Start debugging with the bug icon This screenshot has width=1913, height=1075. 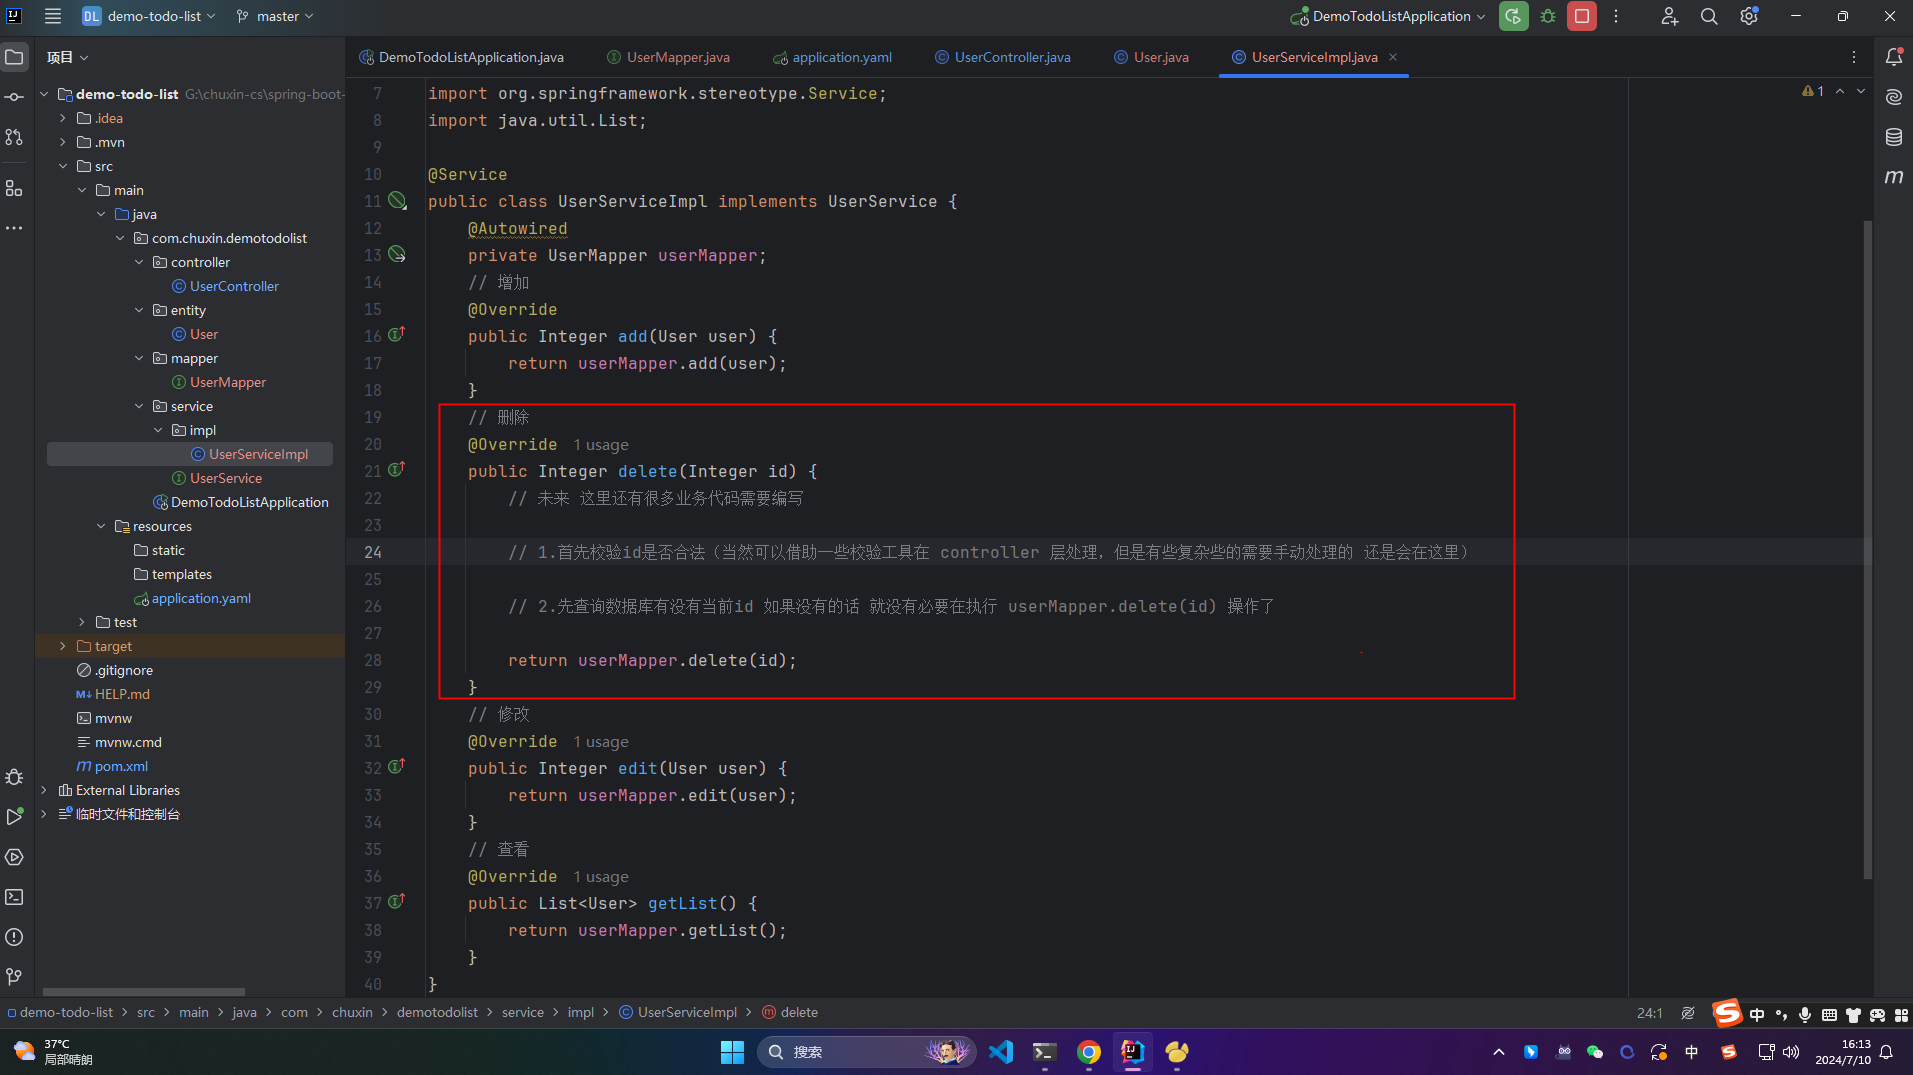1547,16
